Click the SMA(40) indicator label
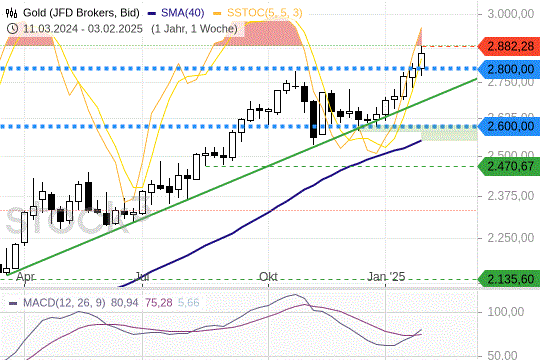The height and width of the screenshot is (360, 540). [x=183, y=13]
